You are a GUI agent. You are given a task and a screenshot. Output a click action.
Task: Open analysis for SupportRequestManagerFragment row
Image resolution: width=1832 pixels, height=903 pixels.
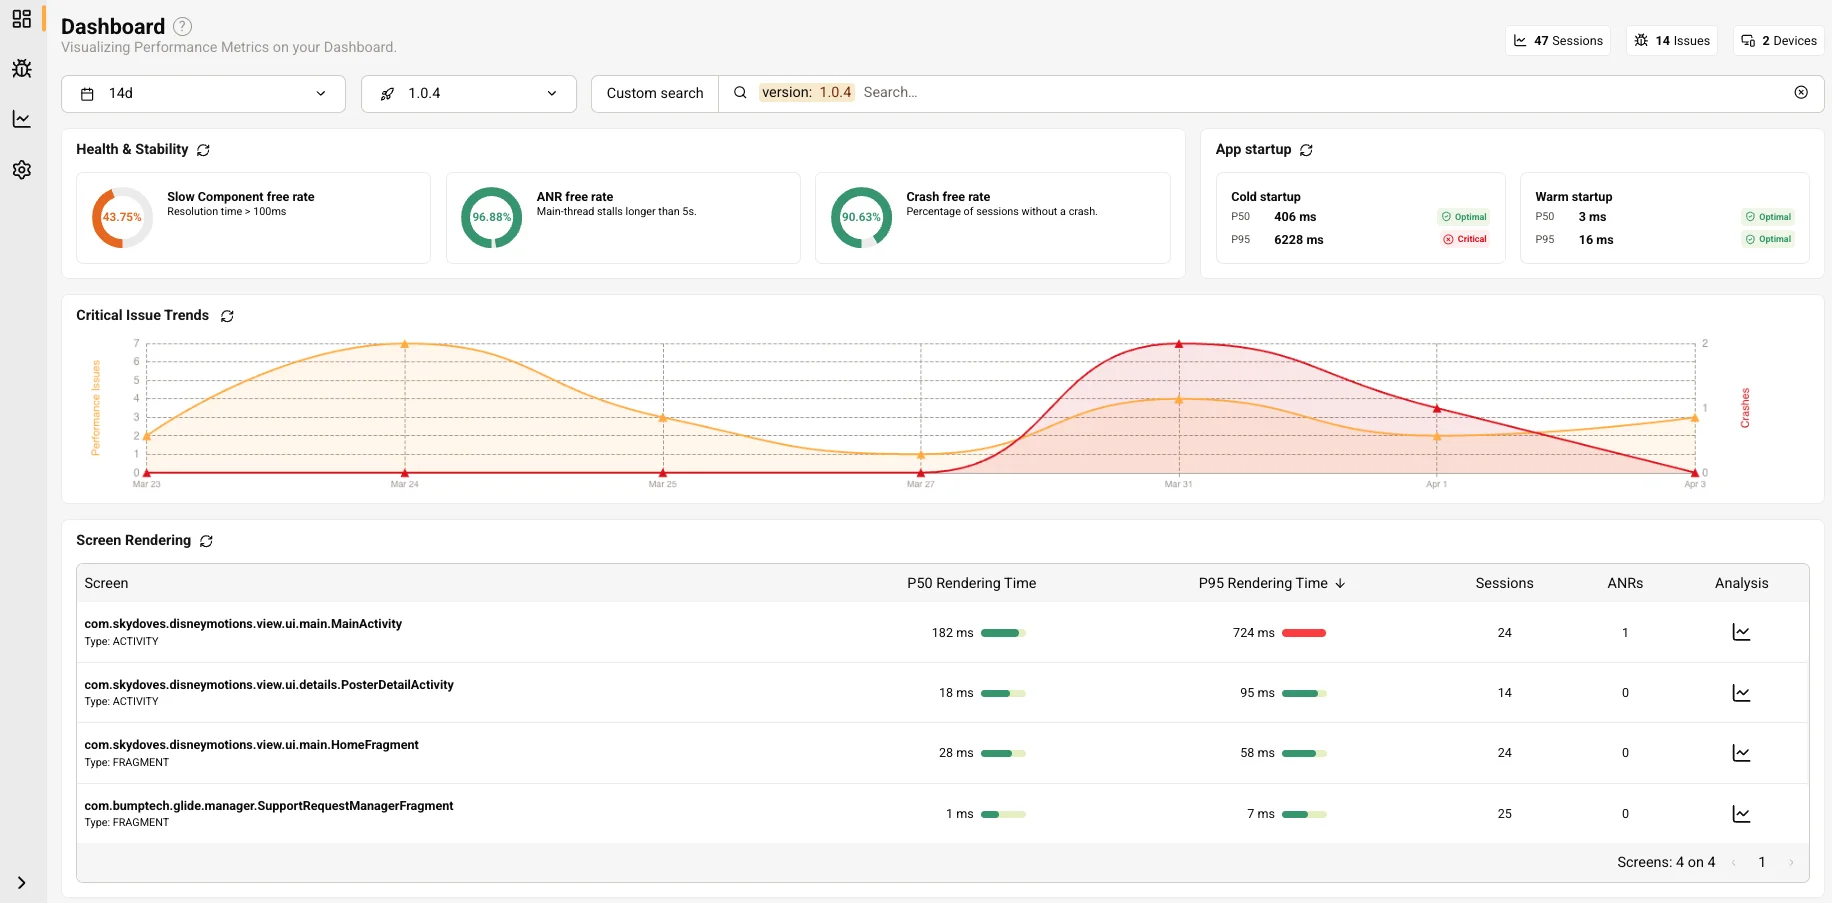[x=1741, y=814]
